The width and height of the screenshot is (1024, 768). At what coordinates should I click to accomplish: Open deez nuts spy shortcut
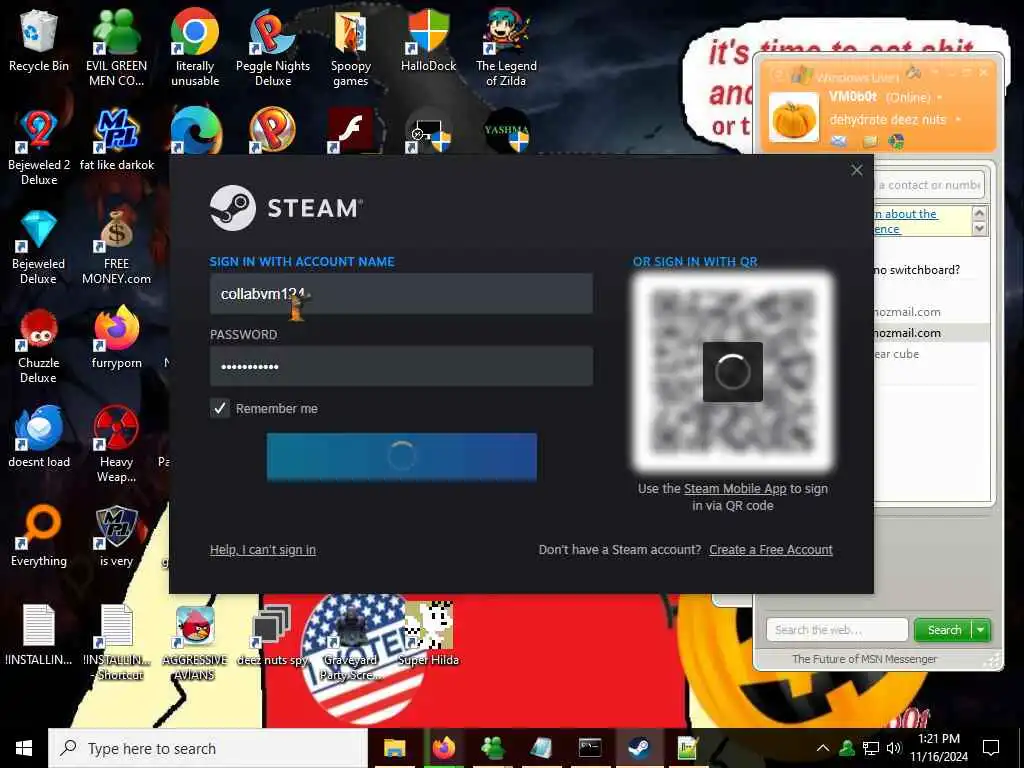tap(272, 635)
